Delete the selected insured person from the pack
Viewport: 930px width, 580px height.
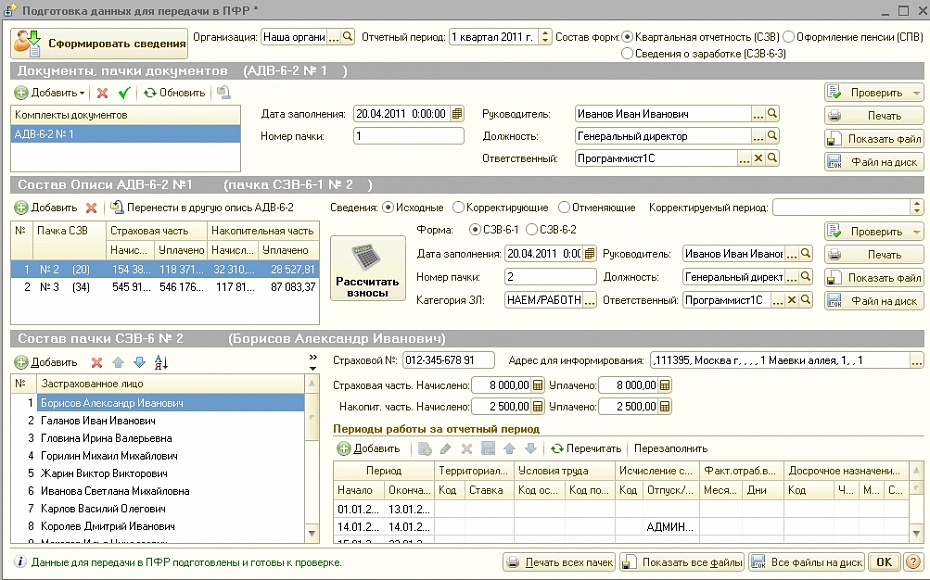click(97, 362)
